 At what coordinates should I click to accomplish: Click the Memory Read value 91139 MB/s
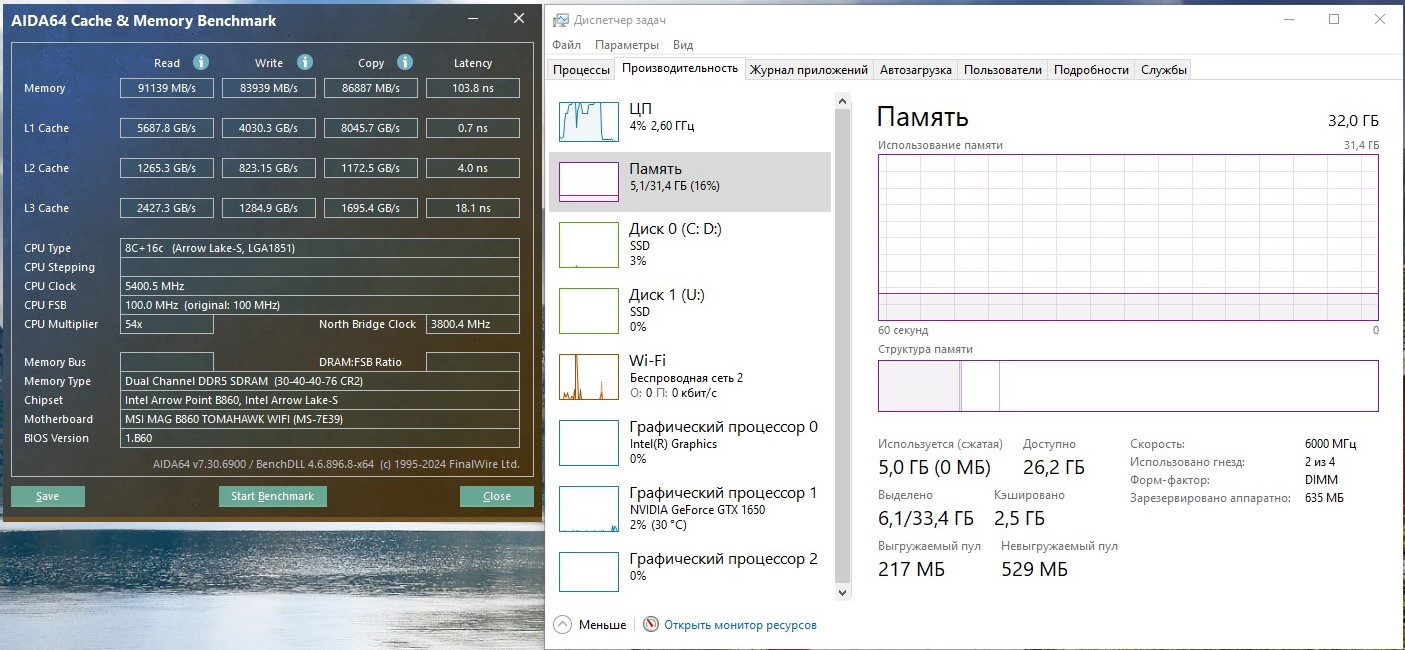point(167,88)
